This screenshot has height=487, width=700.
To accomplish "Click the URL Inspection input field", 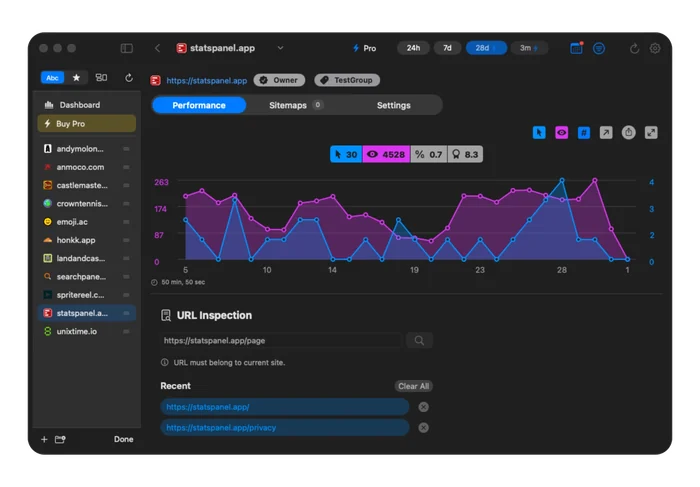I will click(x=281, y=341).
